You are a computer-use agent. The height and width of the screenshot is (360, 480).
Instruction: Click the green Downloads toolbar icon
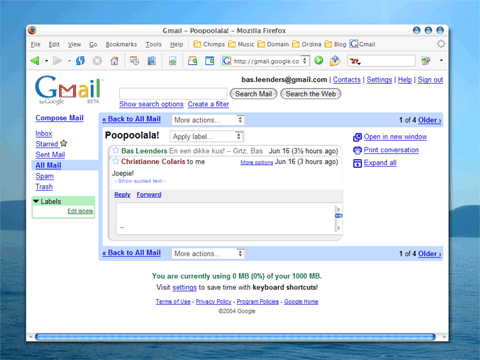pyautogui.click(x=173, y=61)
